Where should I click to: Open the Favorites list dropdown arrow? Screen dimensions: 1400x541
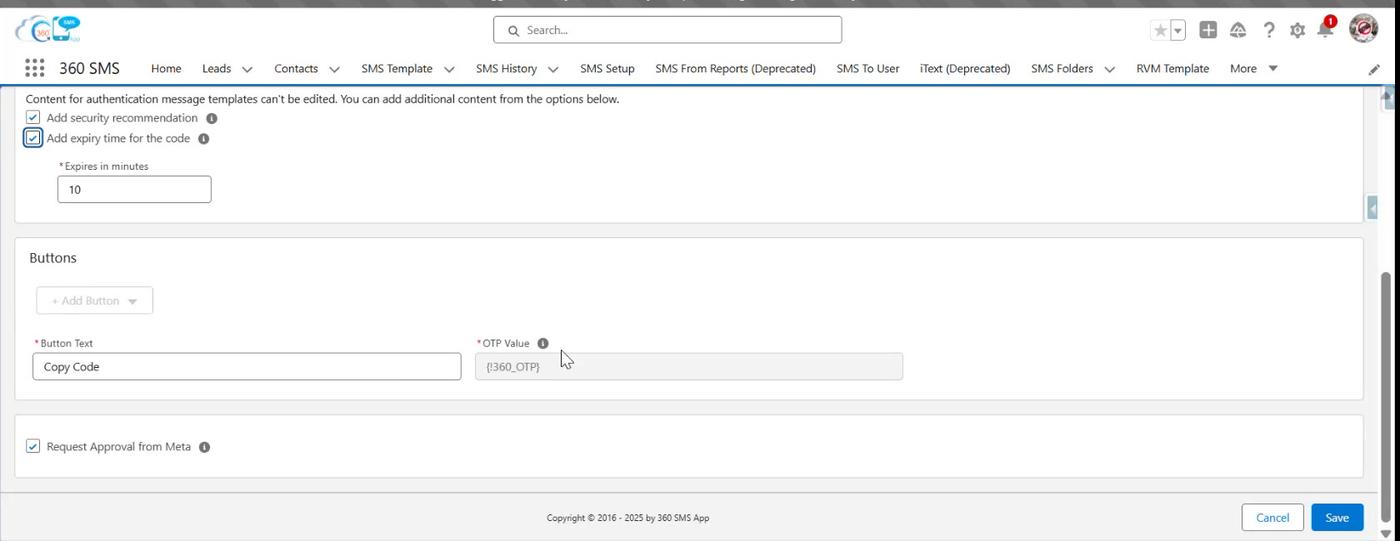(x=1178, y=30)
